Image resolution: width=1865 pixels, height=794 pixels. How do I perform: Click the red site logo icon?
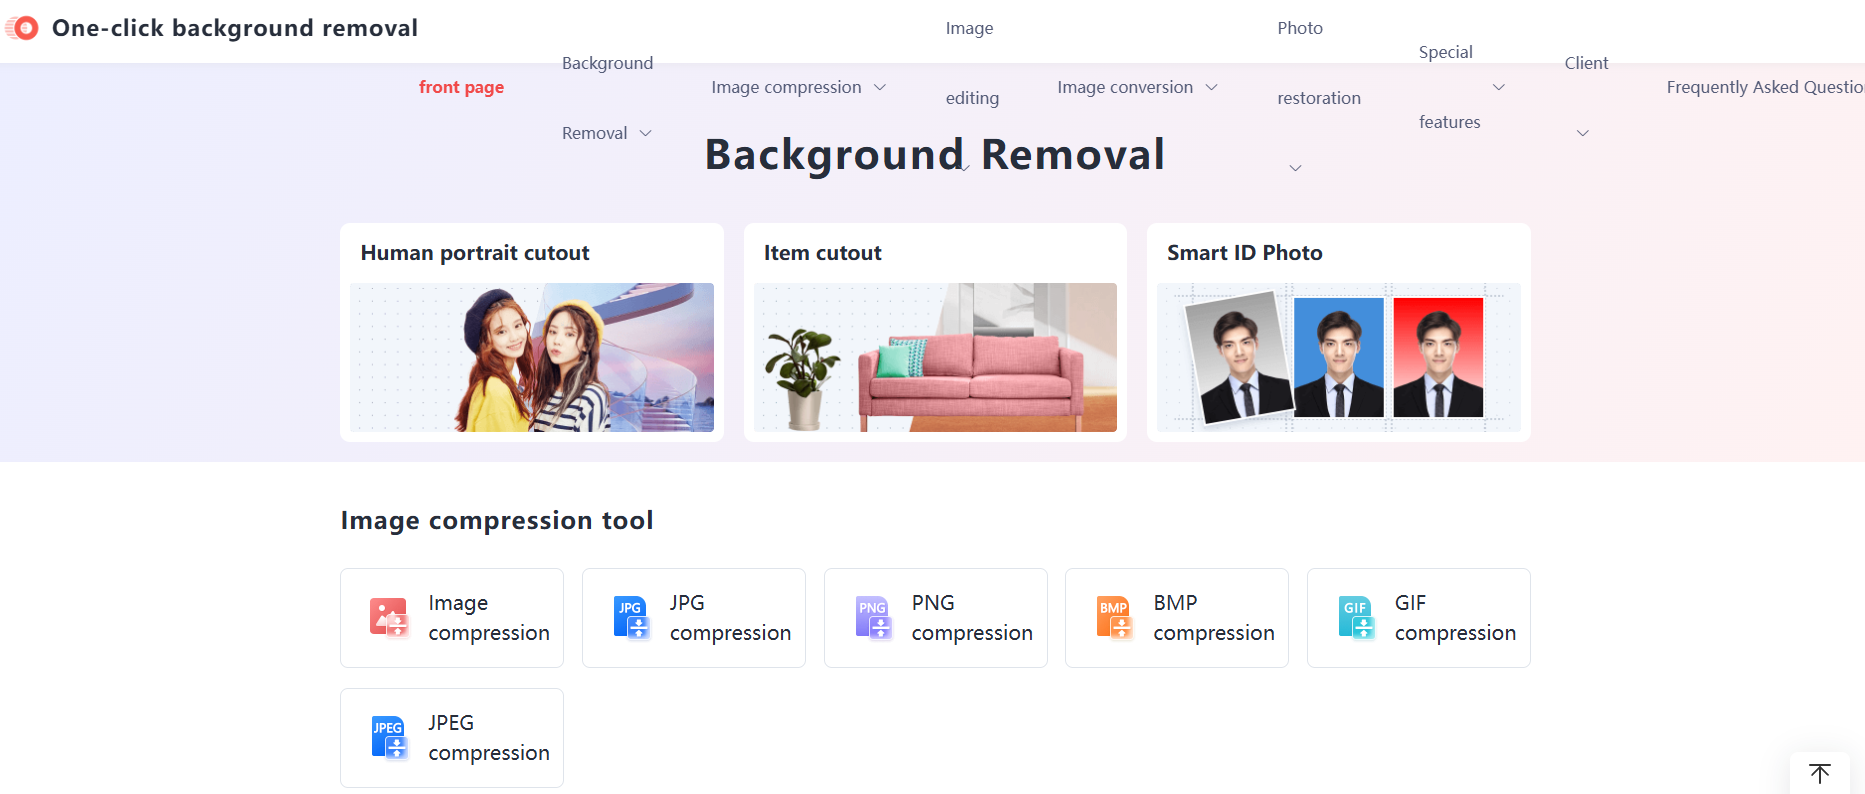[x=22, y=28]
